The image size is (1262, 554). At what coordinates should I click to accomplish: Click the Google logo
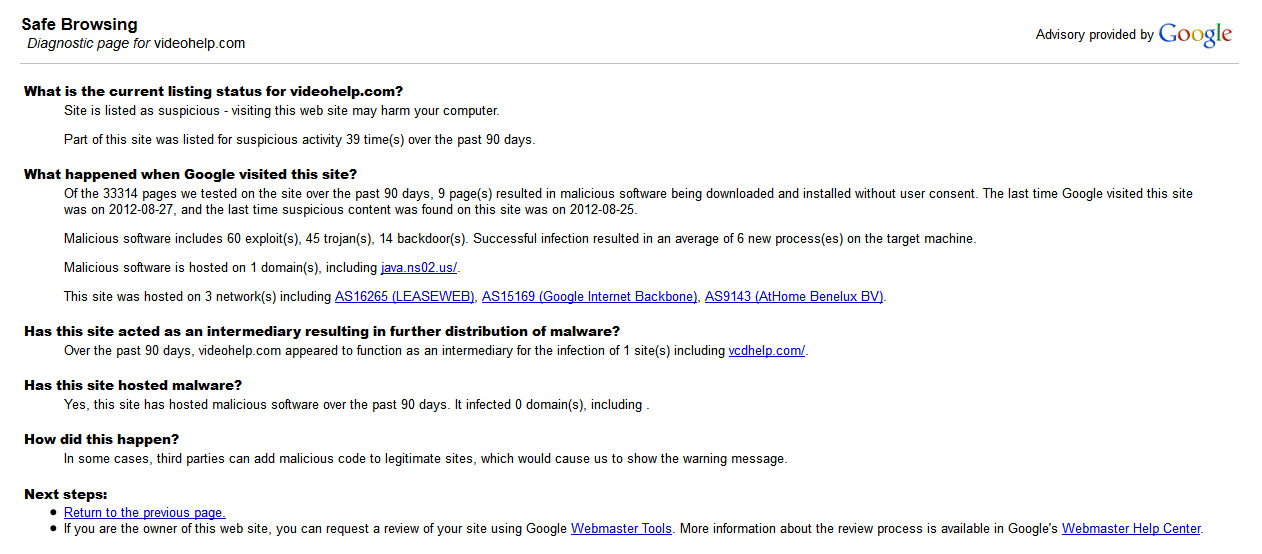[x=1195, y=35]
